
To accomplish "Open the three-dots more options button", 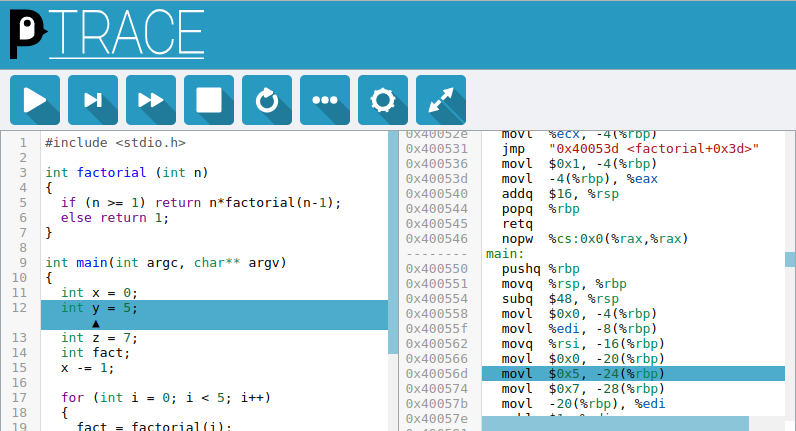I will pos(325,100).
